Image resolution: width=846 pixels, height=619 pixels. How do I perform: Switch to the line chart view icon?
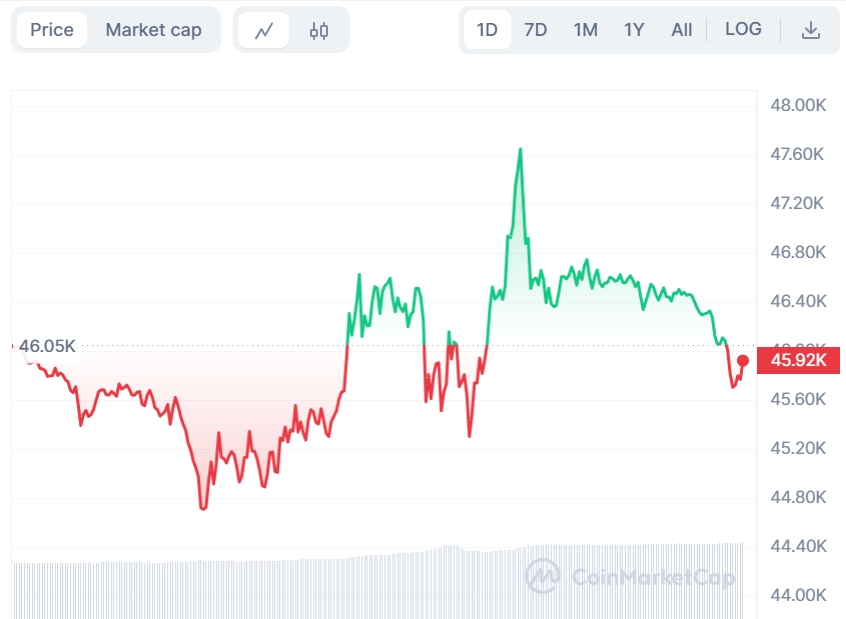click(265, 30)
